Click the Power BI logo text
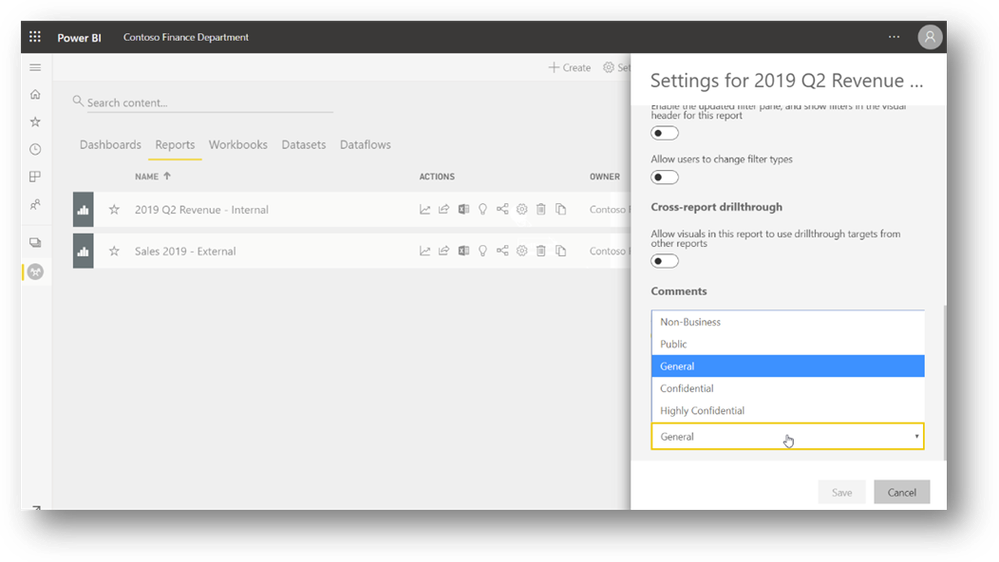The image size is (999, 562). (x=79, y=38)
